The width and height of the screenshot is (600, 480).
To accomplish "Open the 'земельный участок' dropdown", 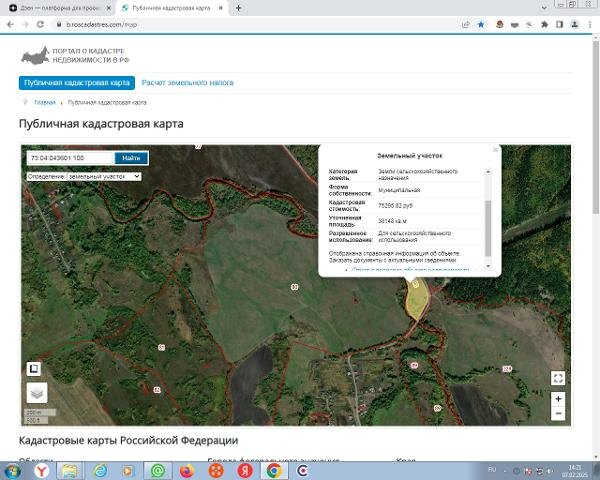I will (104, 176).
